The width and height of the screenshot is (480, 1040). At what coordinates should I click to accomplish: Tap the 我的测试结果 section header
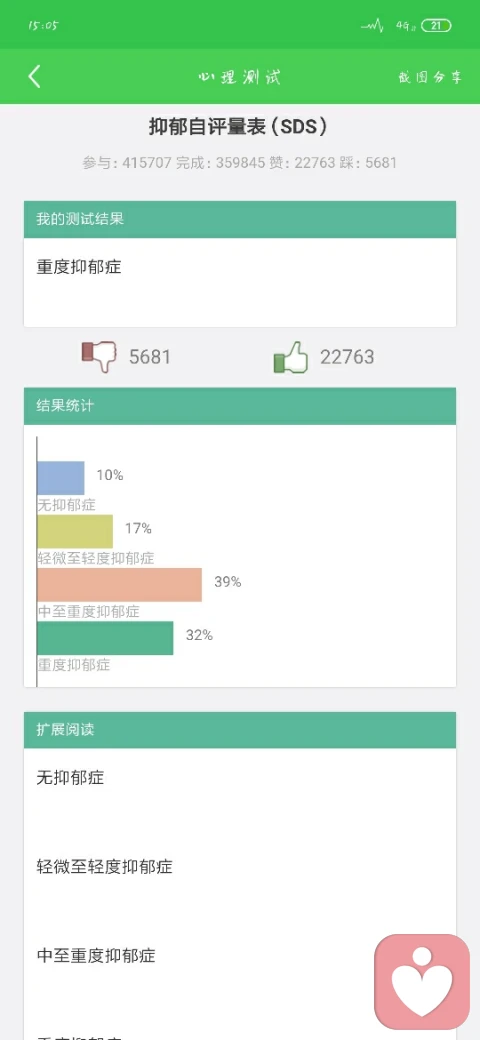click(x=240, y=220)
